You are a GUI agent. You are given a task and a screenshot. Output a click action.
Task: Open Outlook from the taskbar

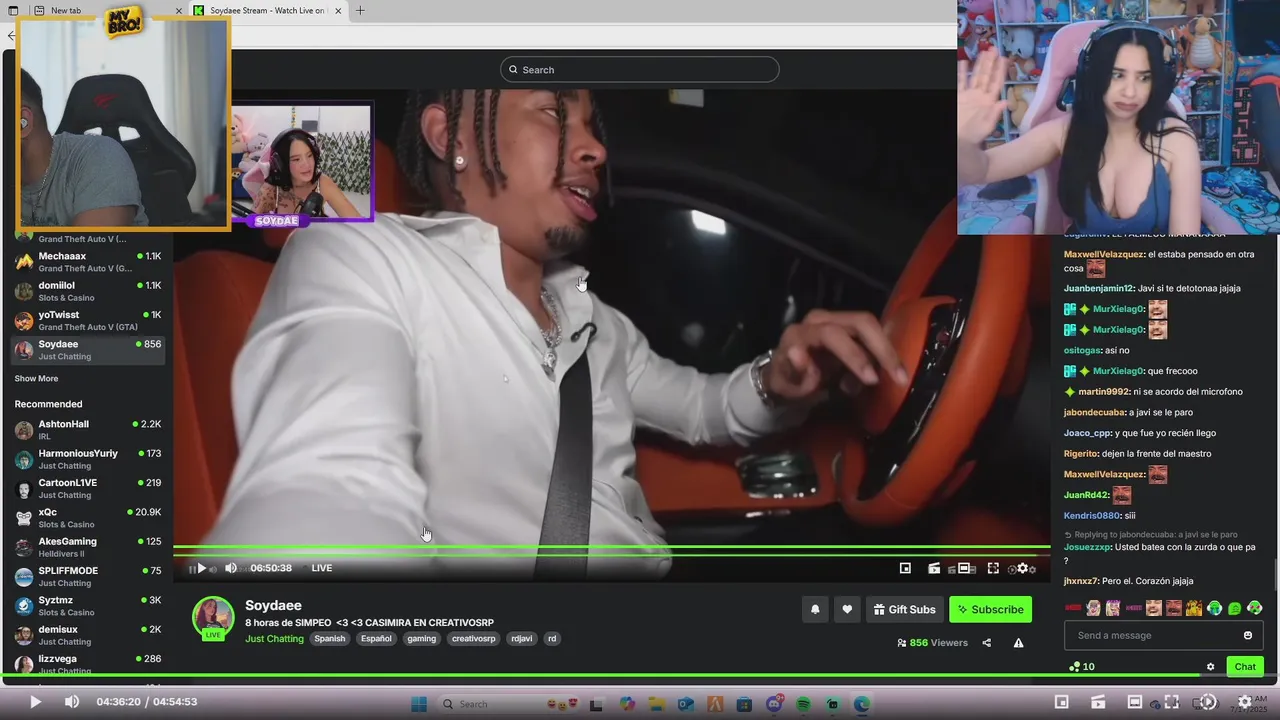686,704
